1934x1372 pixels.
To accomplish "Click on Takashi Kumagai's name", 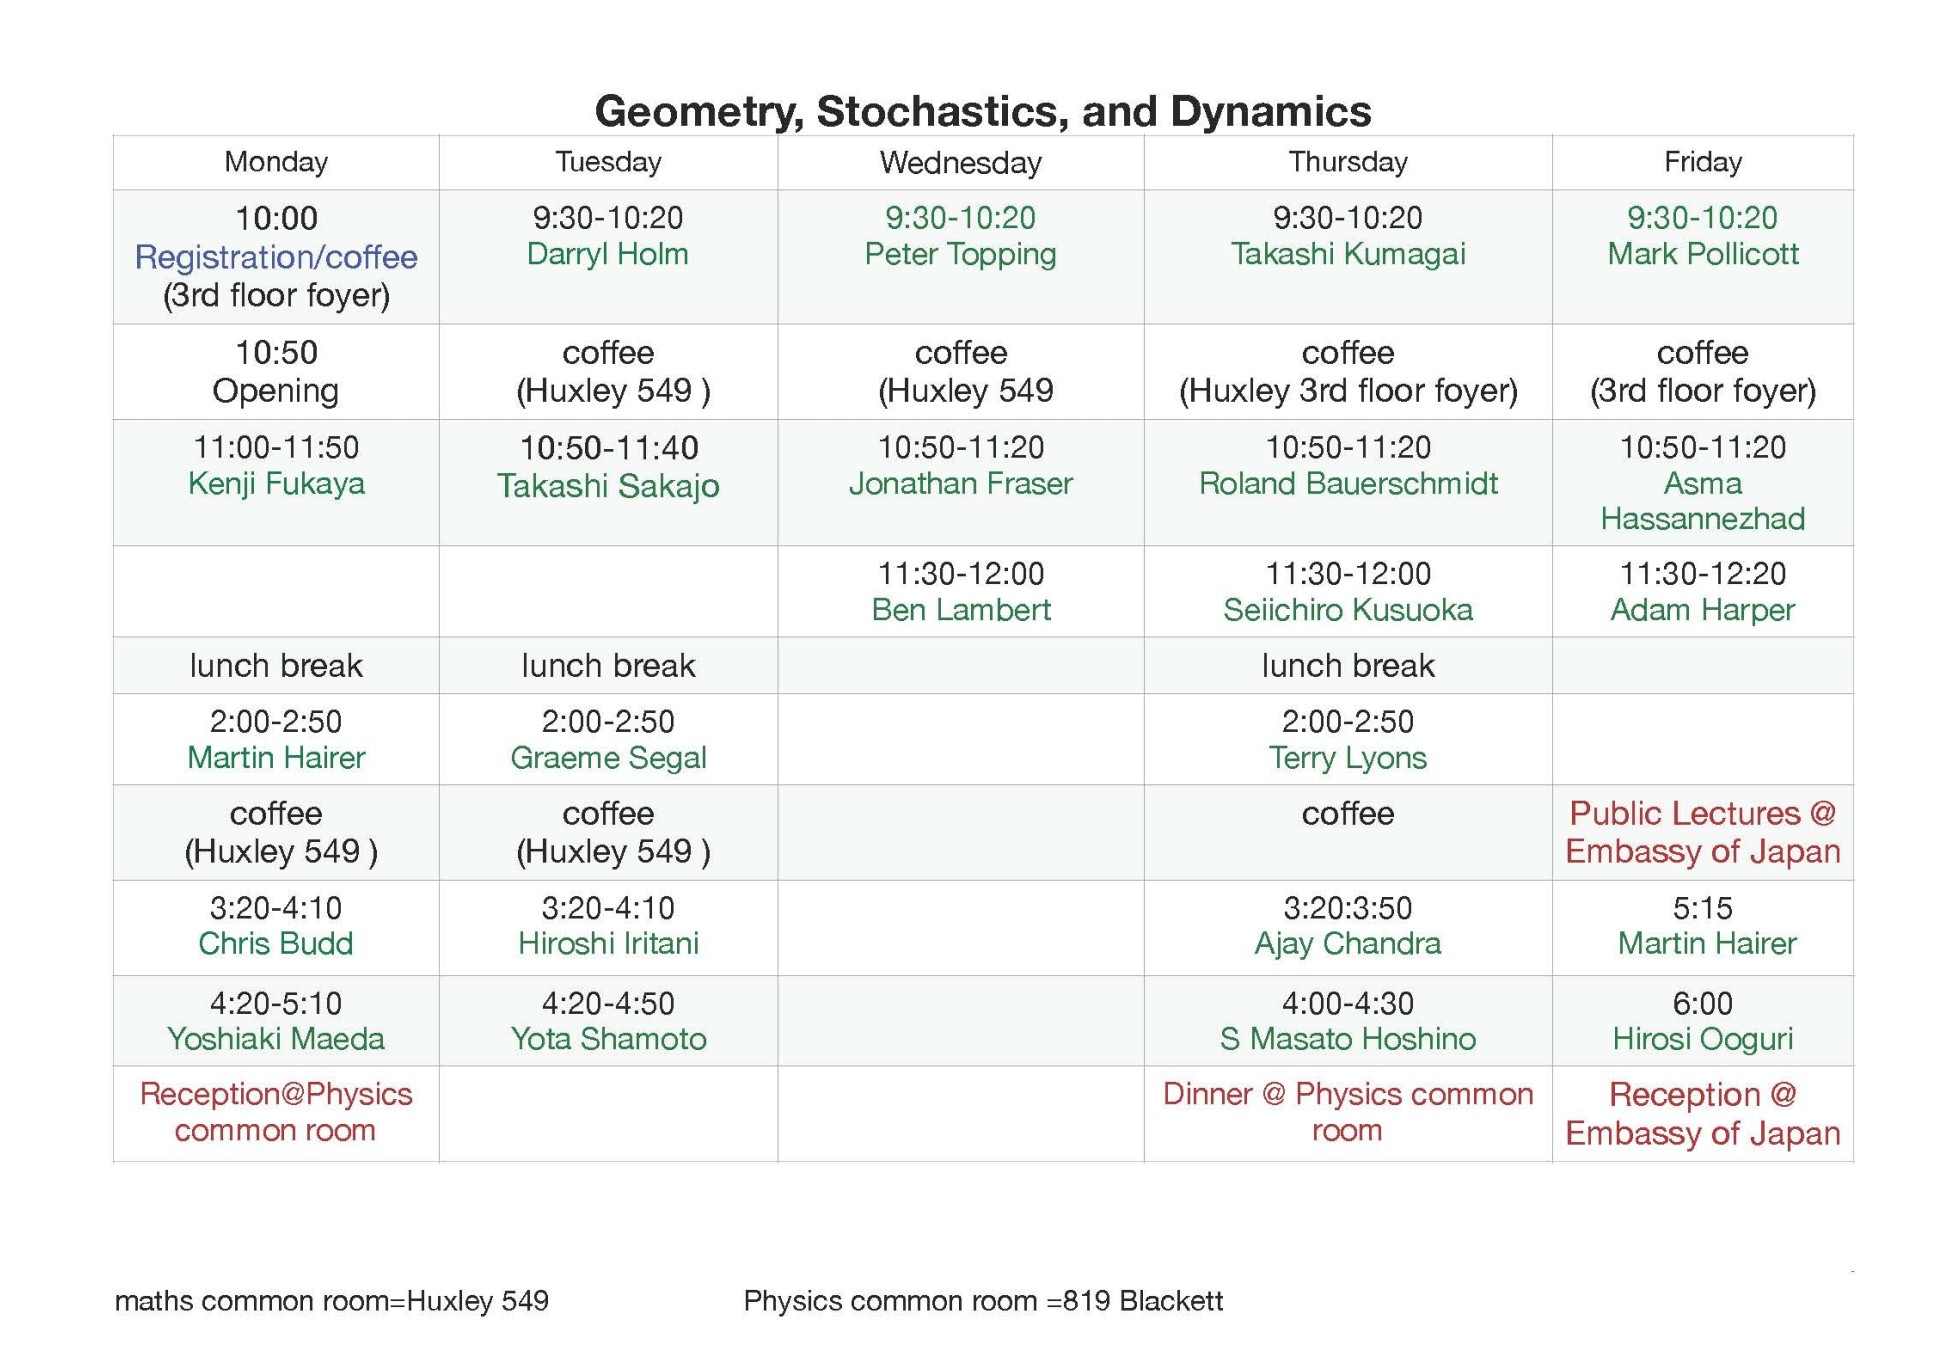I will coord(1347,254).
